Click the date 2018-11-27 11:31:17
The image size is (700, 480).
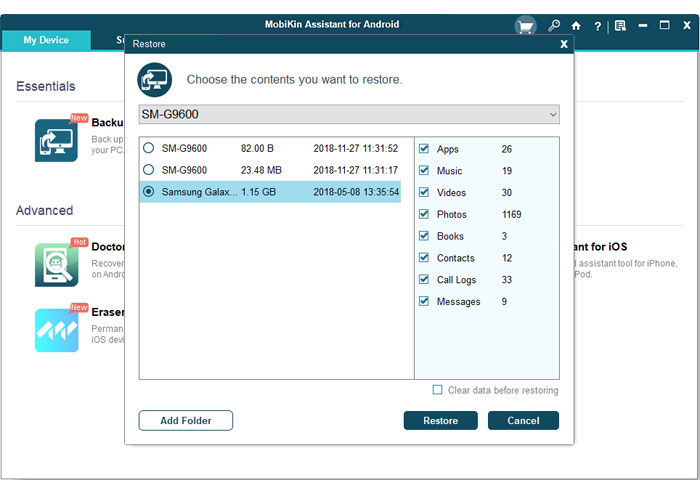click(x=355, y=170)
